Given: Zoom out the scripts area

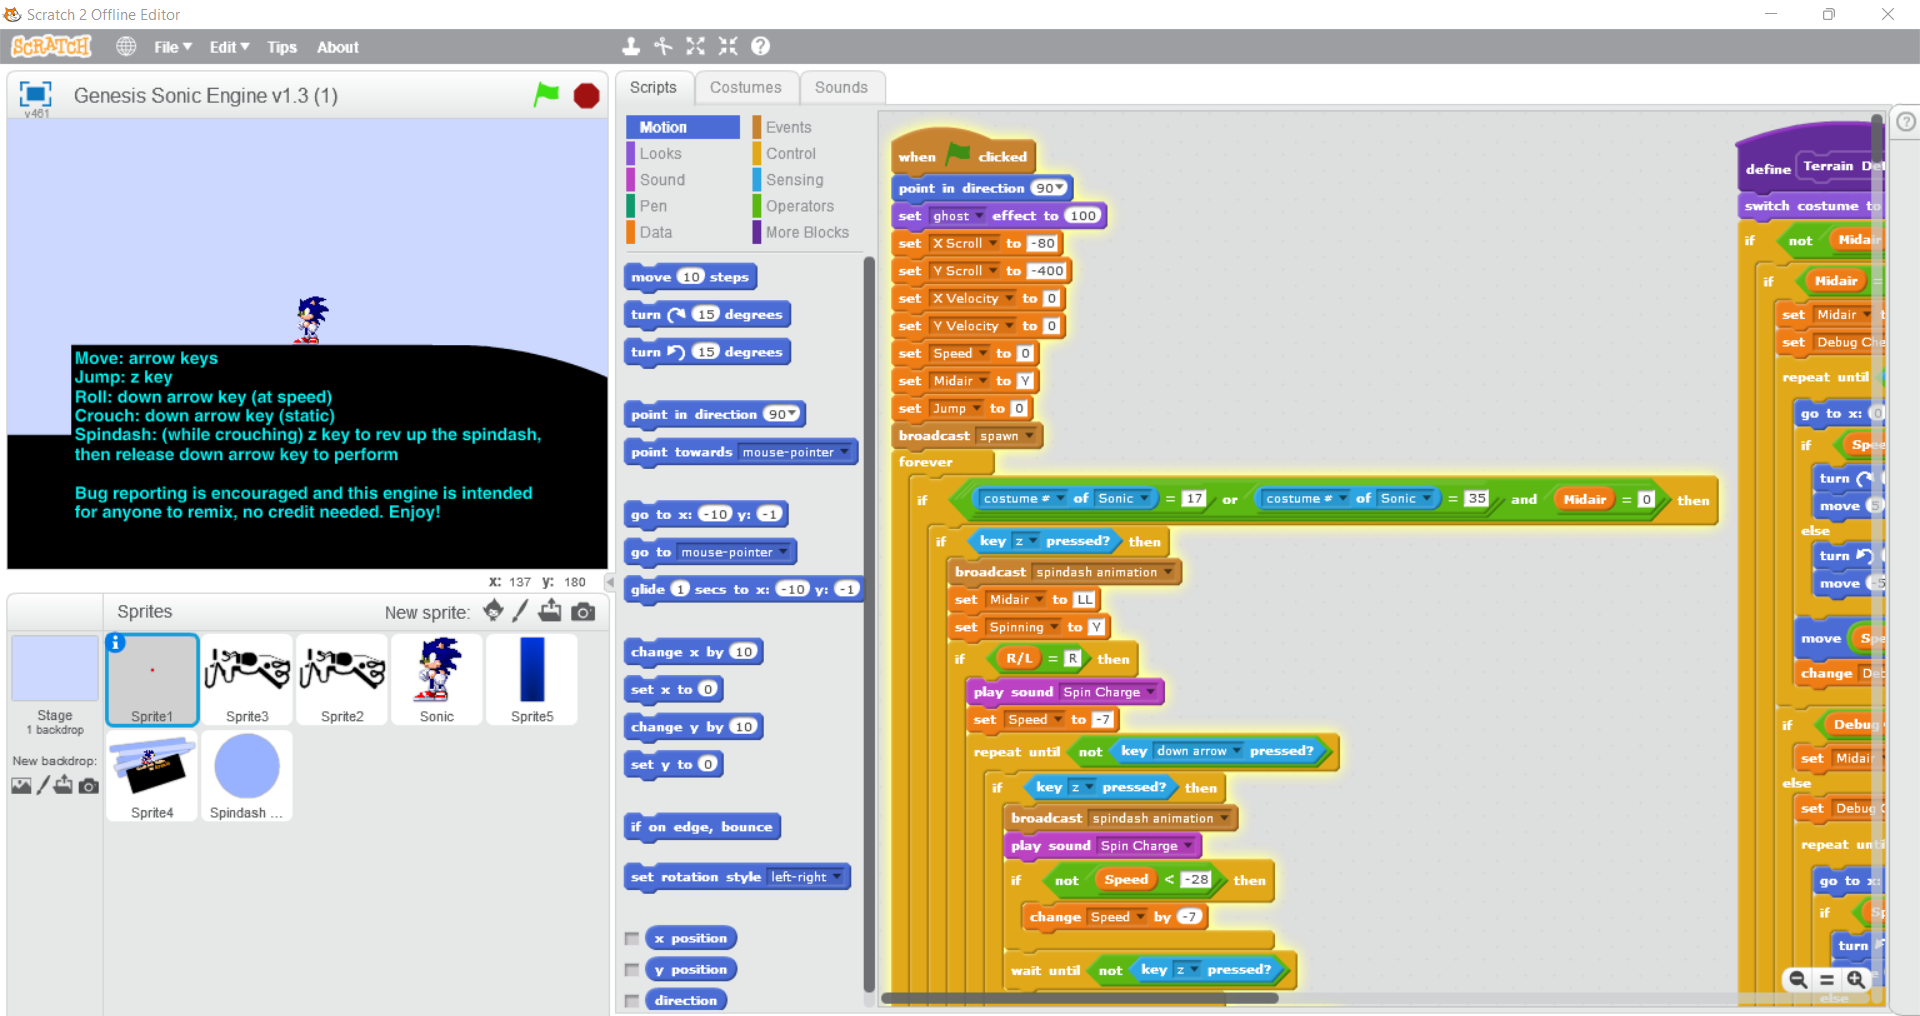Looking at the screenshot, I should coord(1798,980).
